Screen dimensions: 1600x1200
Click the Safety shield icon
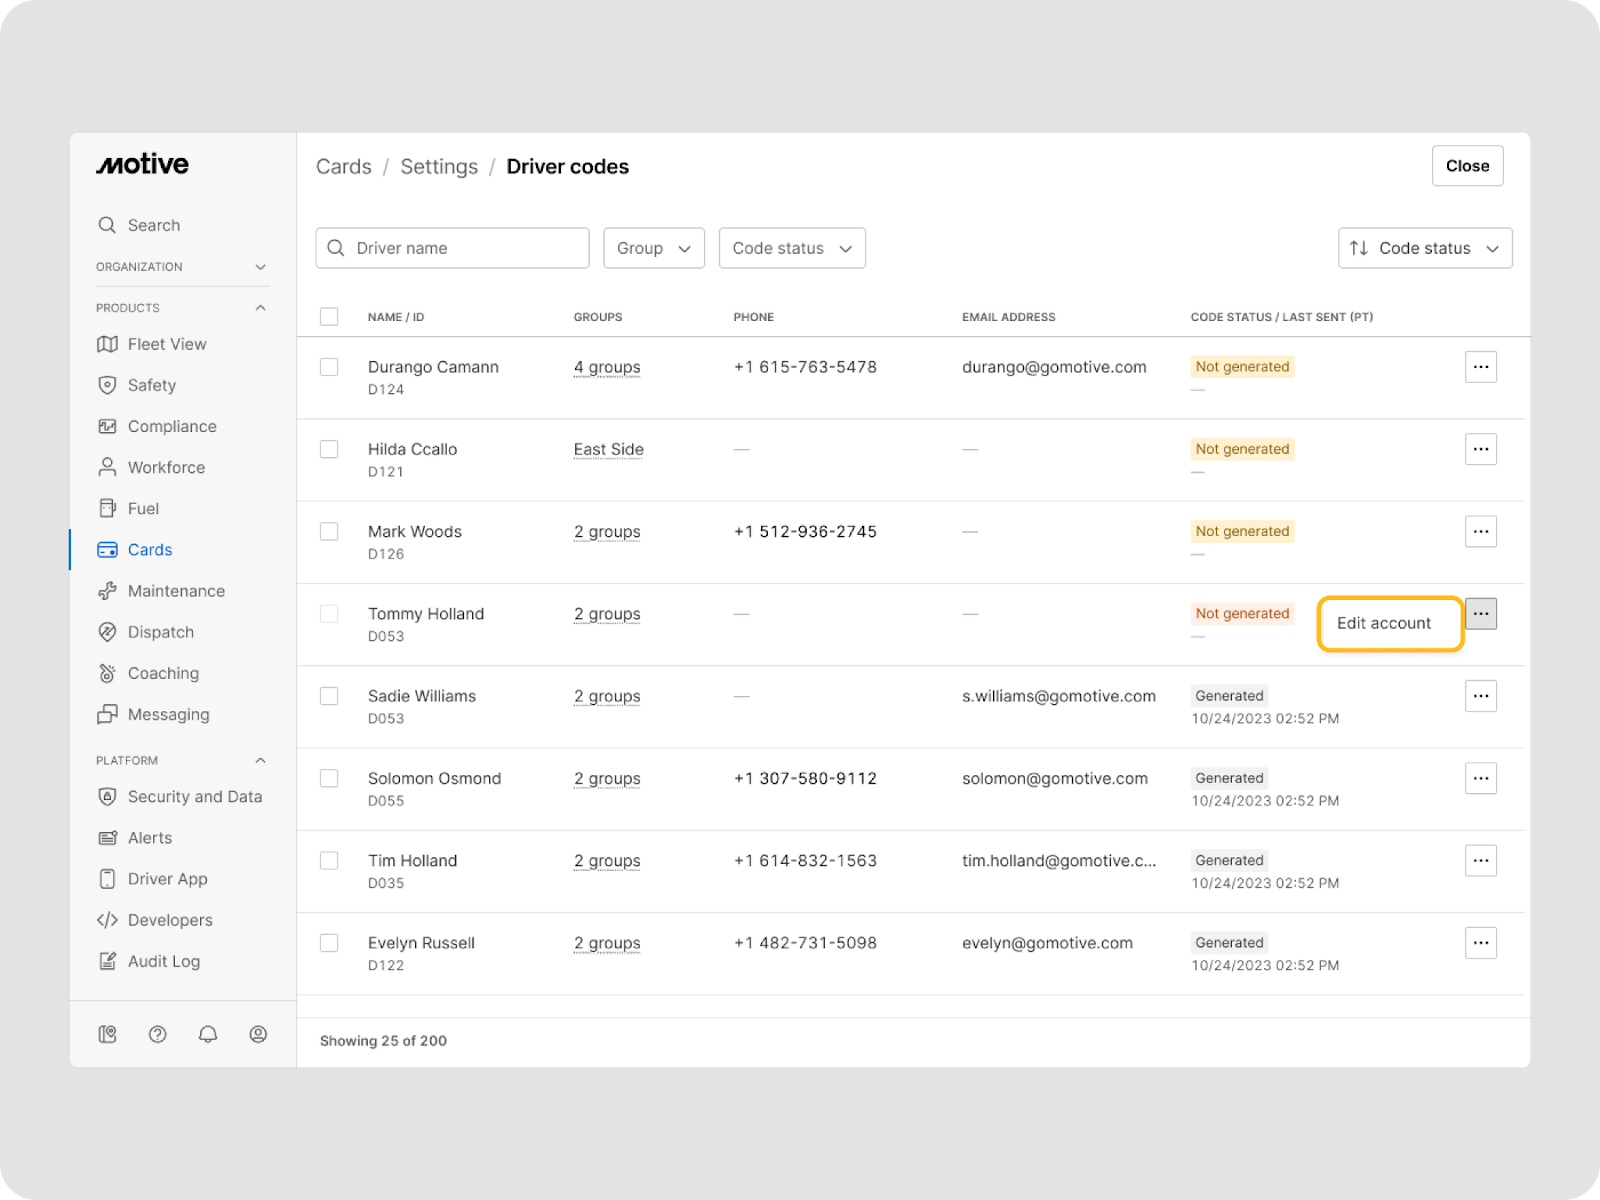click(x=107, y=385)
